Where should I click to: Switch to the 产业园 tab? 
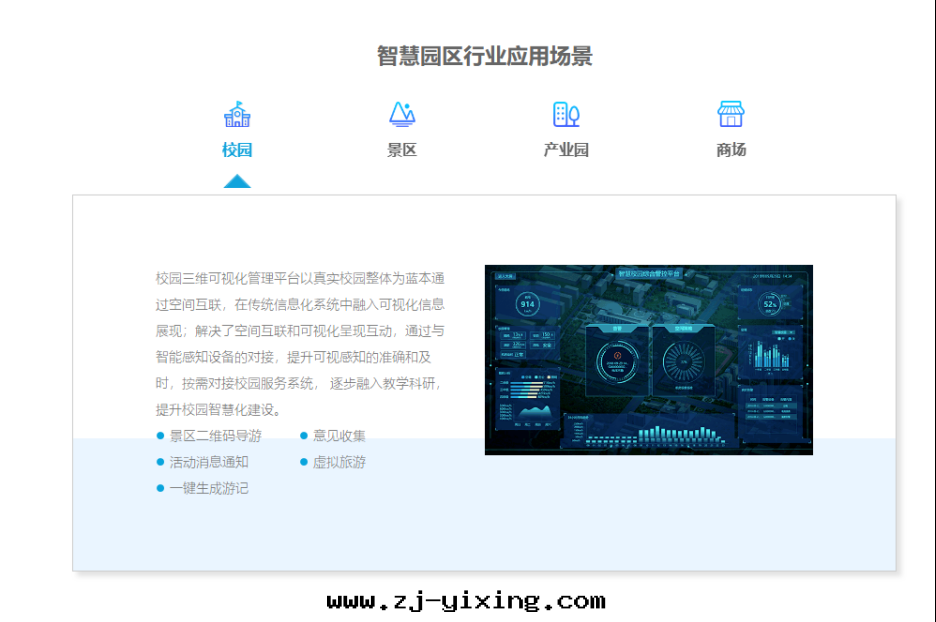pyautogui.click(x=564, y=148)
